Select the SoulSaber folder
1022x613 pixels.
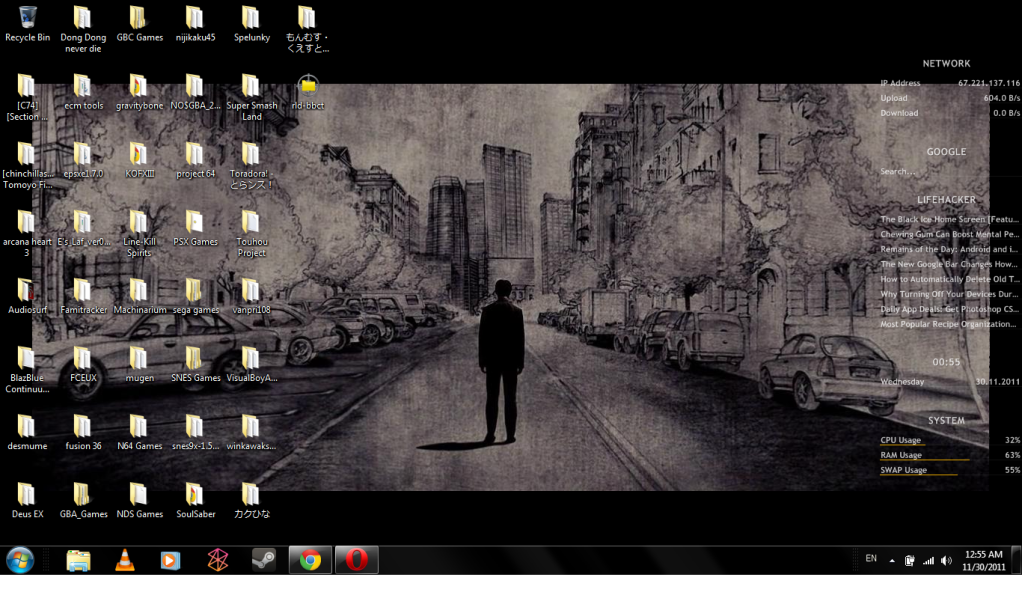pyautogui.click(x=196, y=500)
